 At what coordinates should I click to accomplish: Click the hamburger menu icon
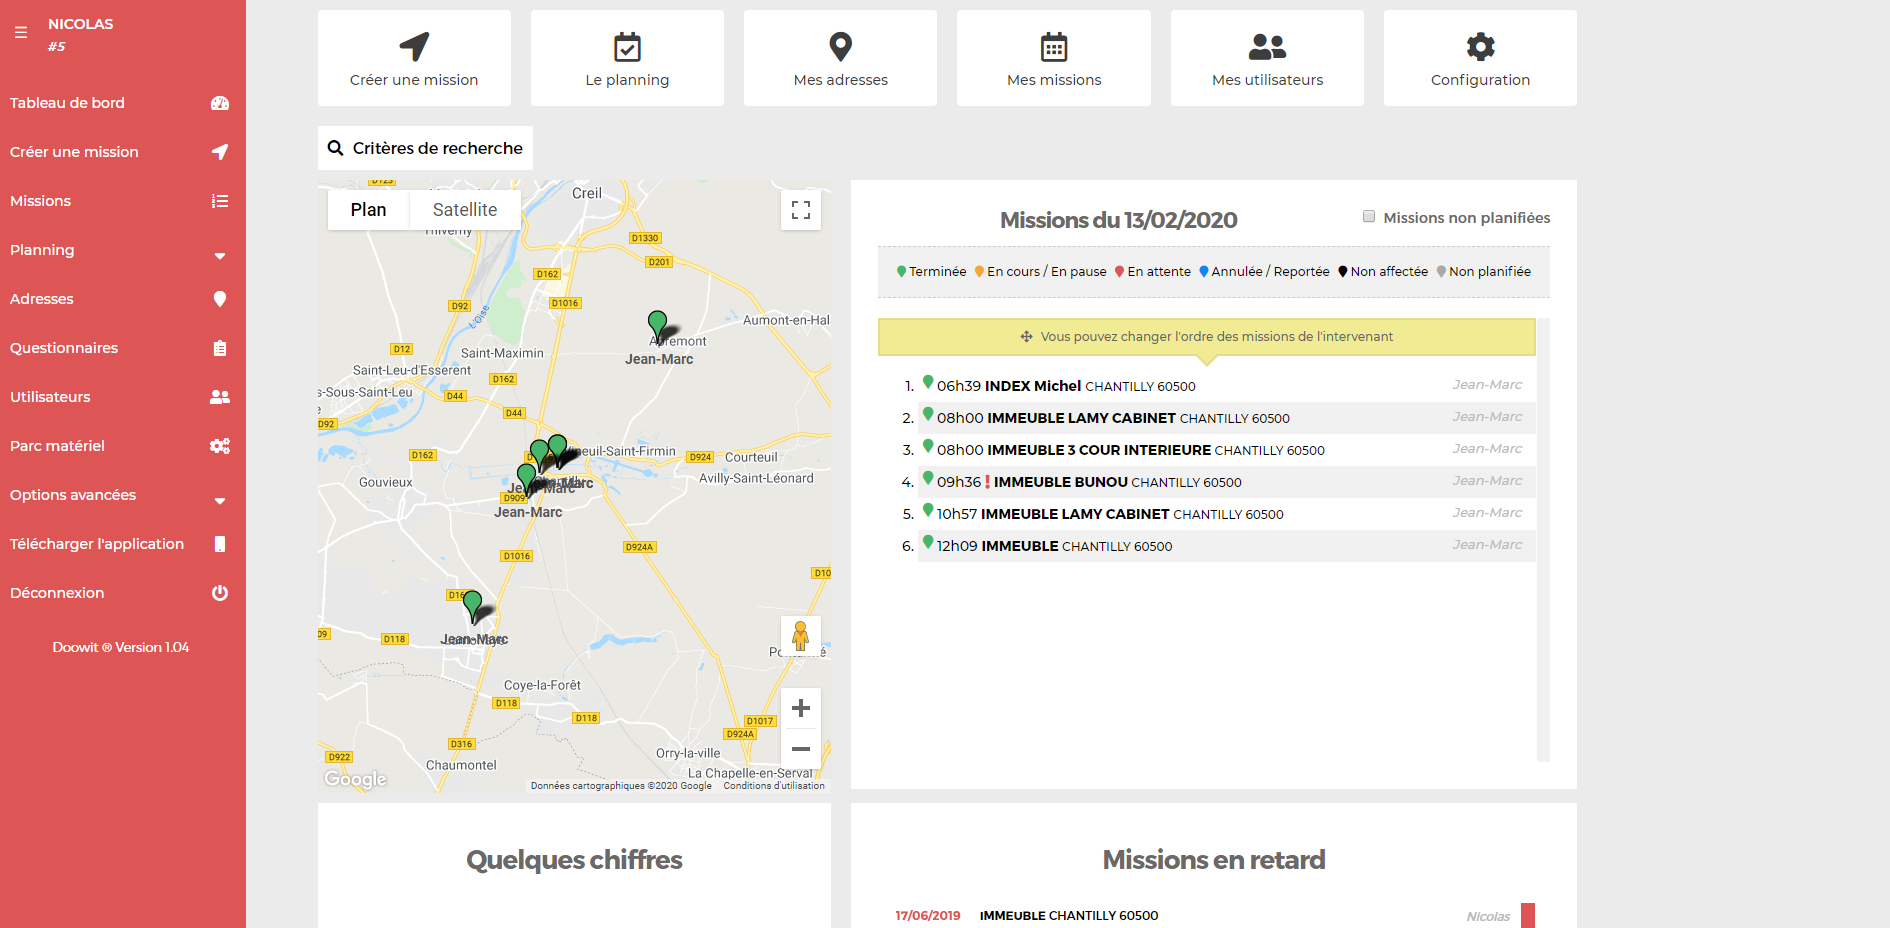(x=21, y=33)
